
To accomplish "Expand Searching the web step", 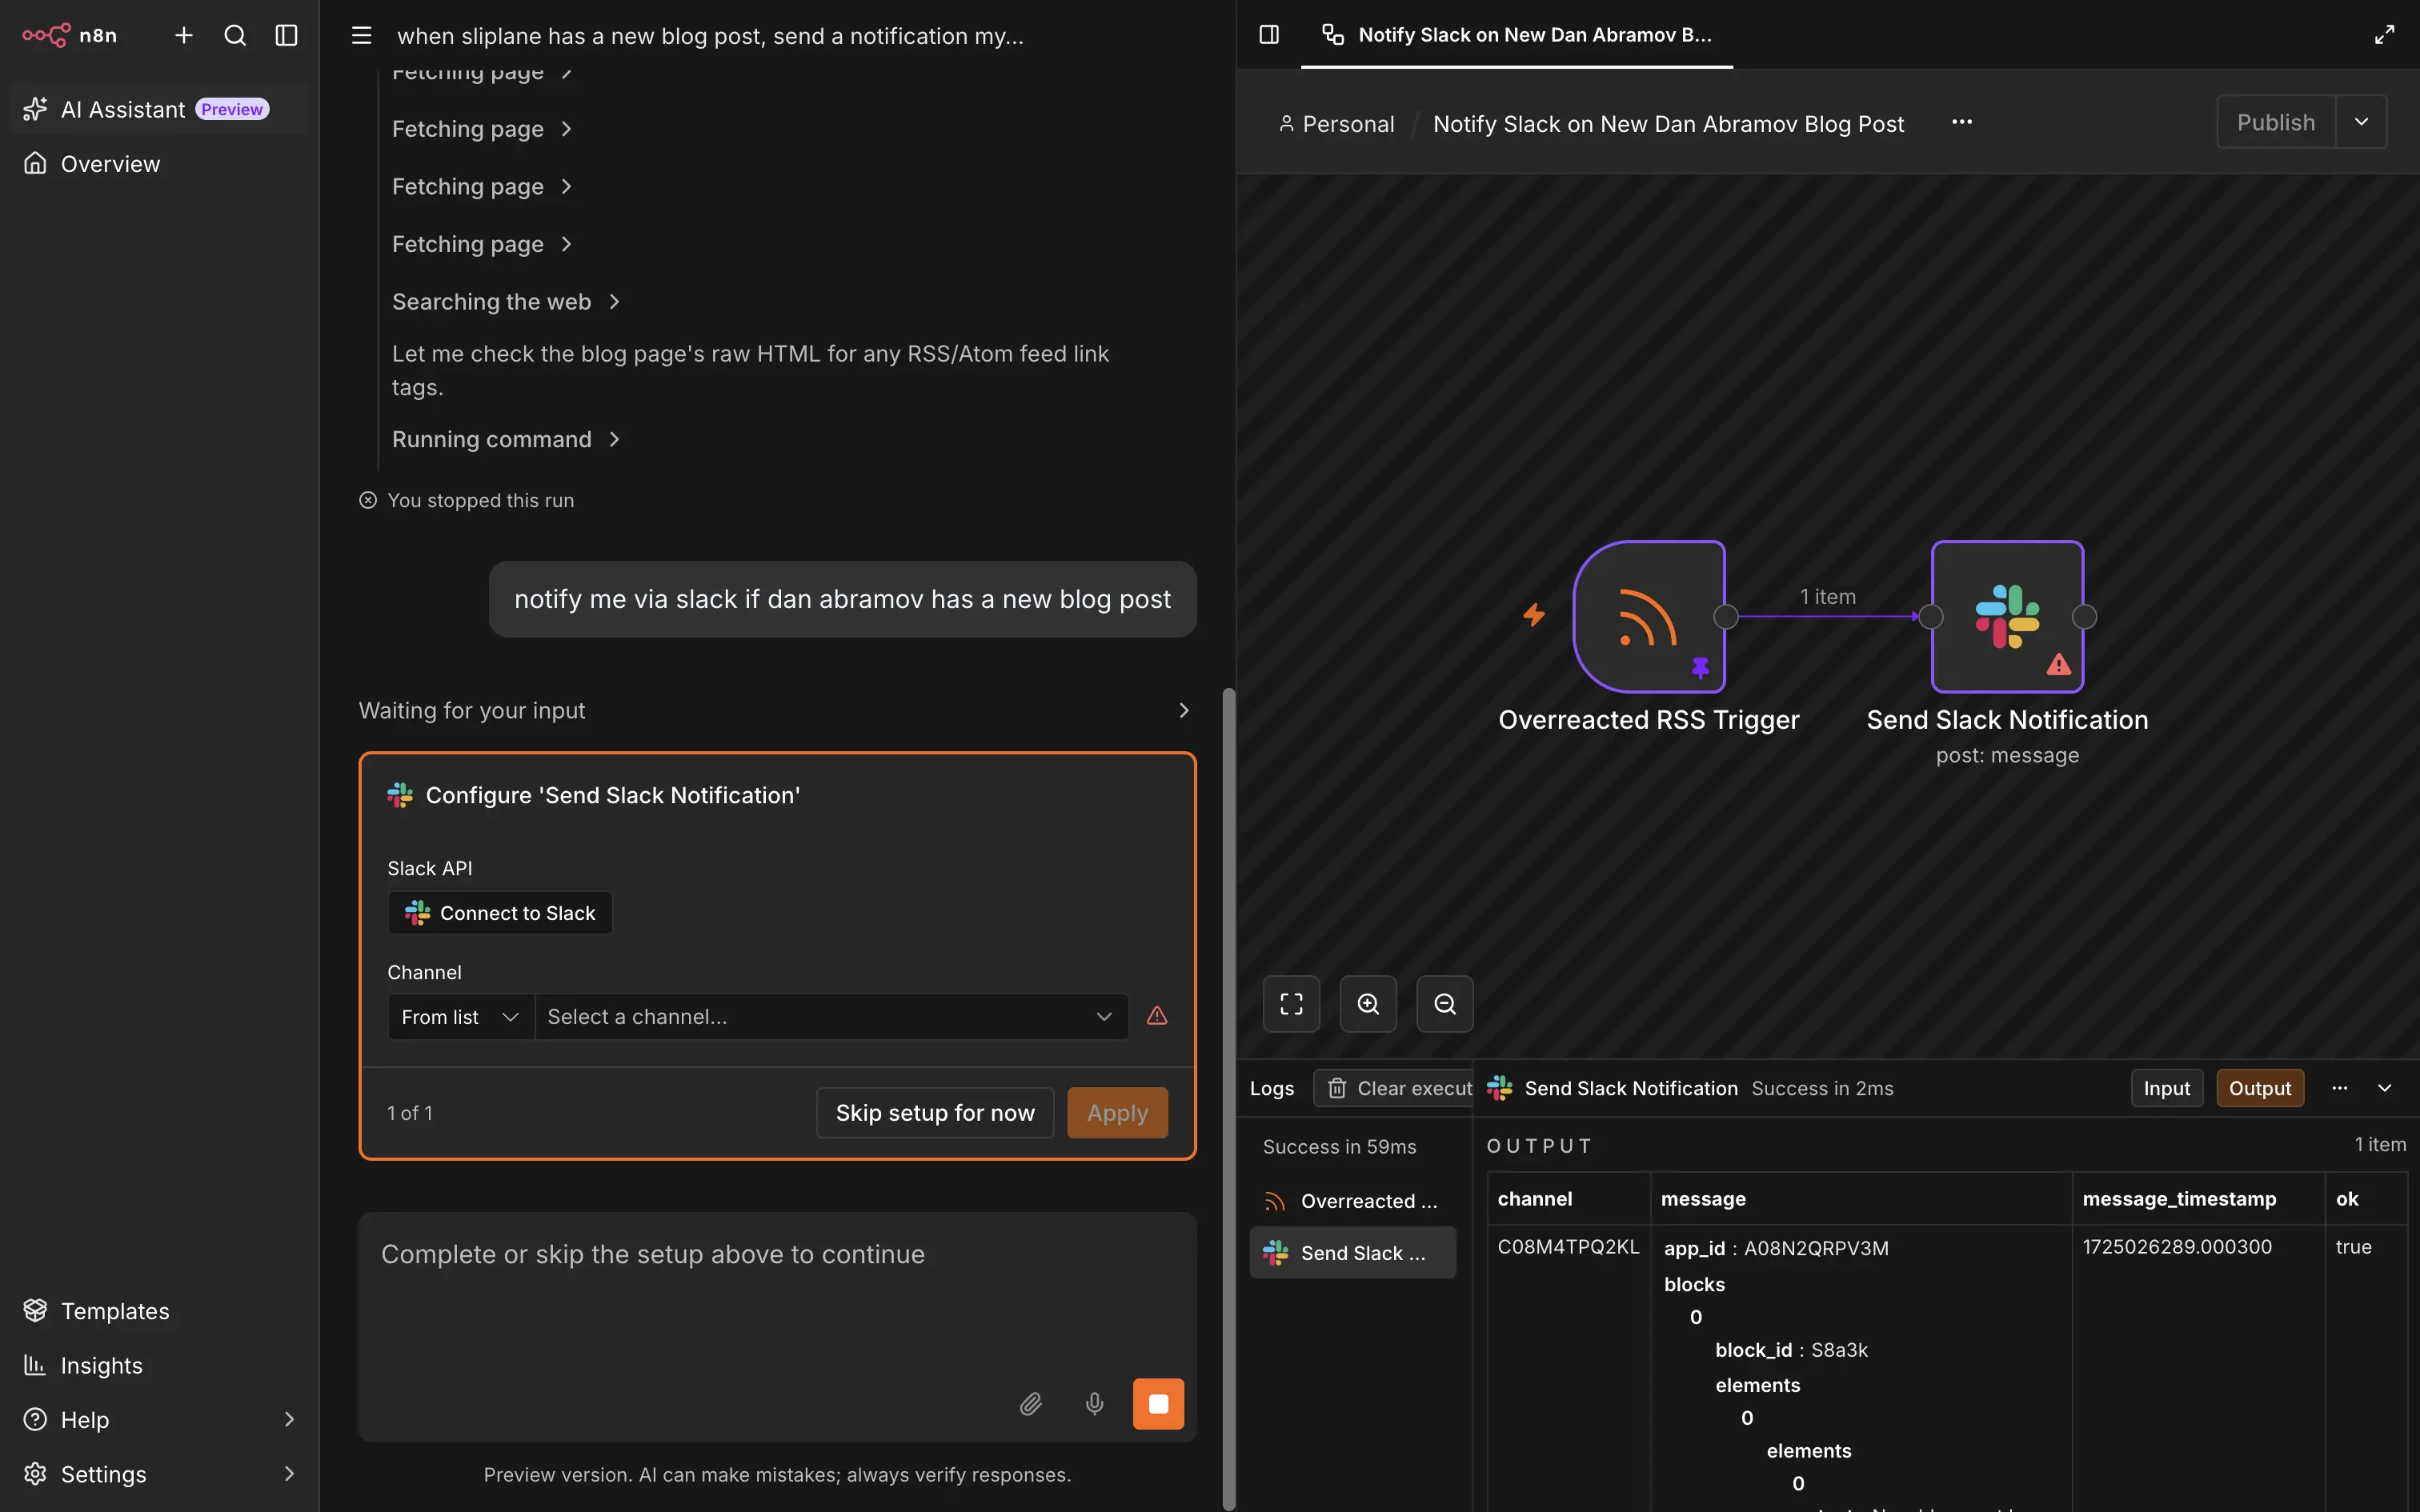I will coord(506,301).
